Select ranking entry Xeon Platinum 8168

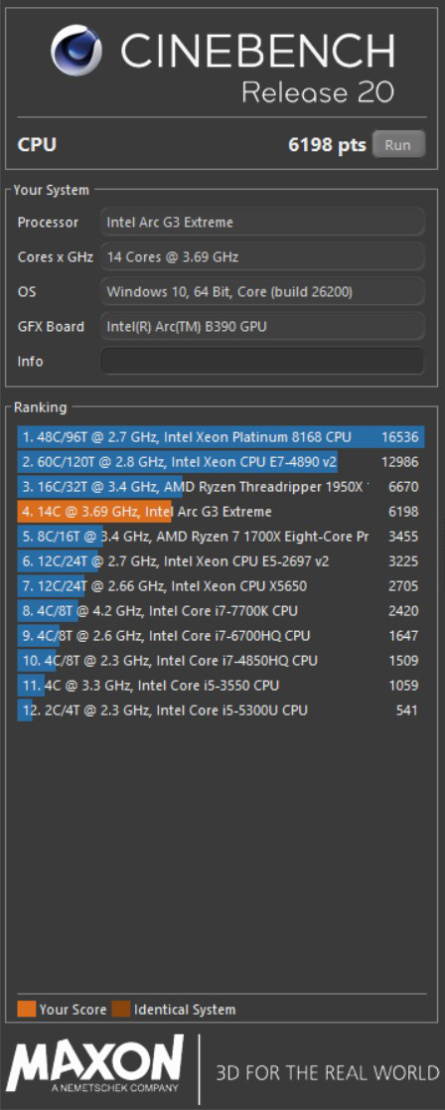click(x=221, y=437)
